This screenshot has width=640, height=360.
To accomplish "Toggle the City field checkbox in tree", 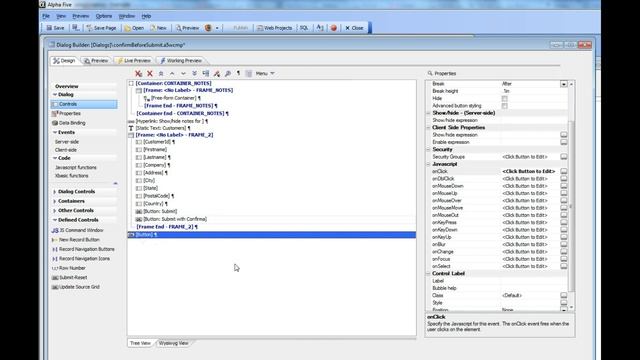I will [139, 180].
